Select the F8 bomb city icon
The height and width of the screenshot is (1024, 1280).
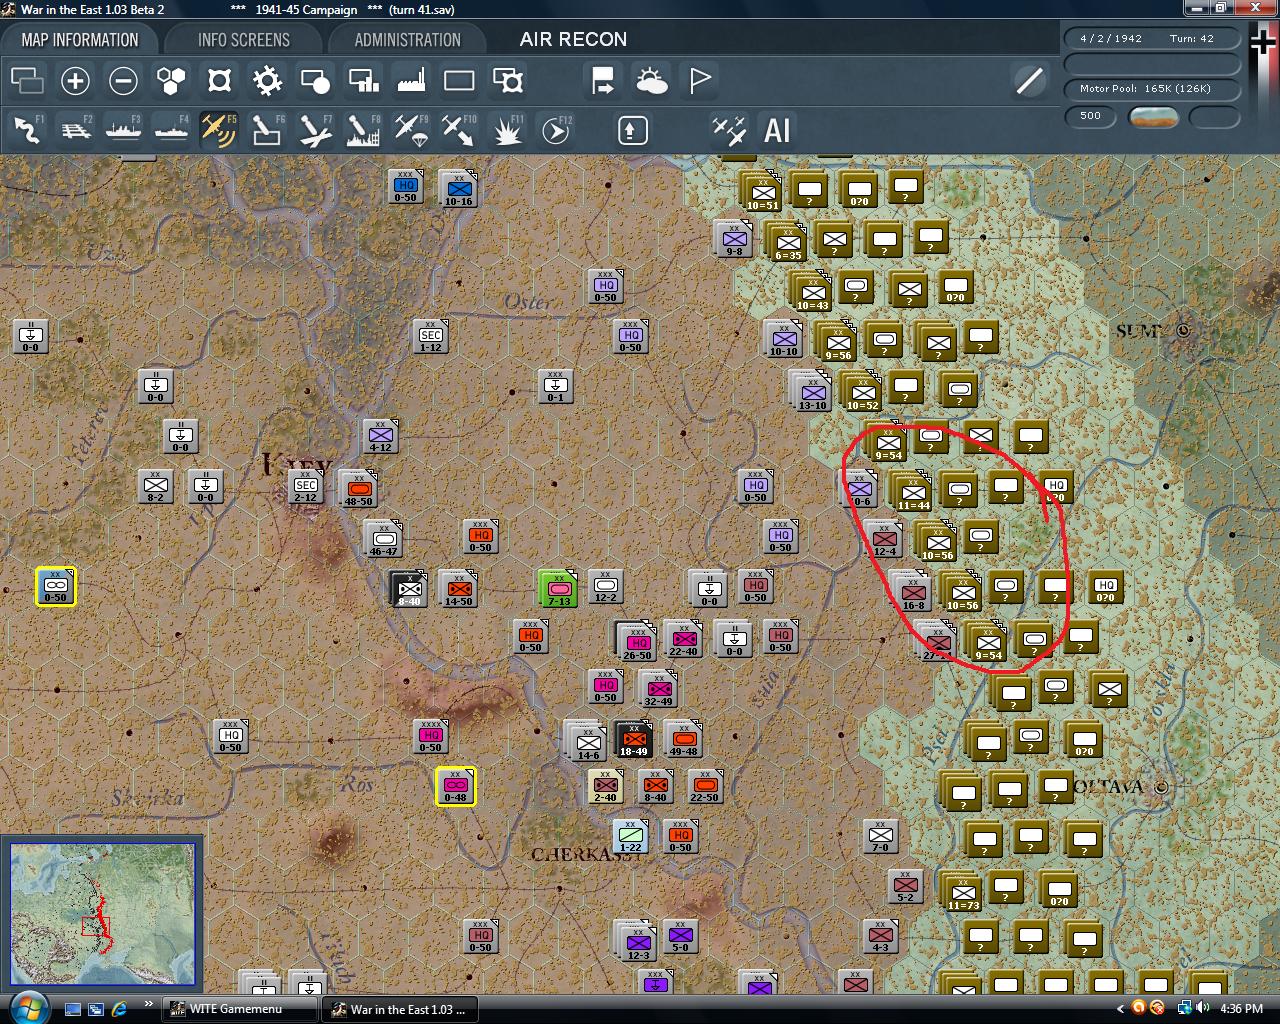click(x=363, y=130)
